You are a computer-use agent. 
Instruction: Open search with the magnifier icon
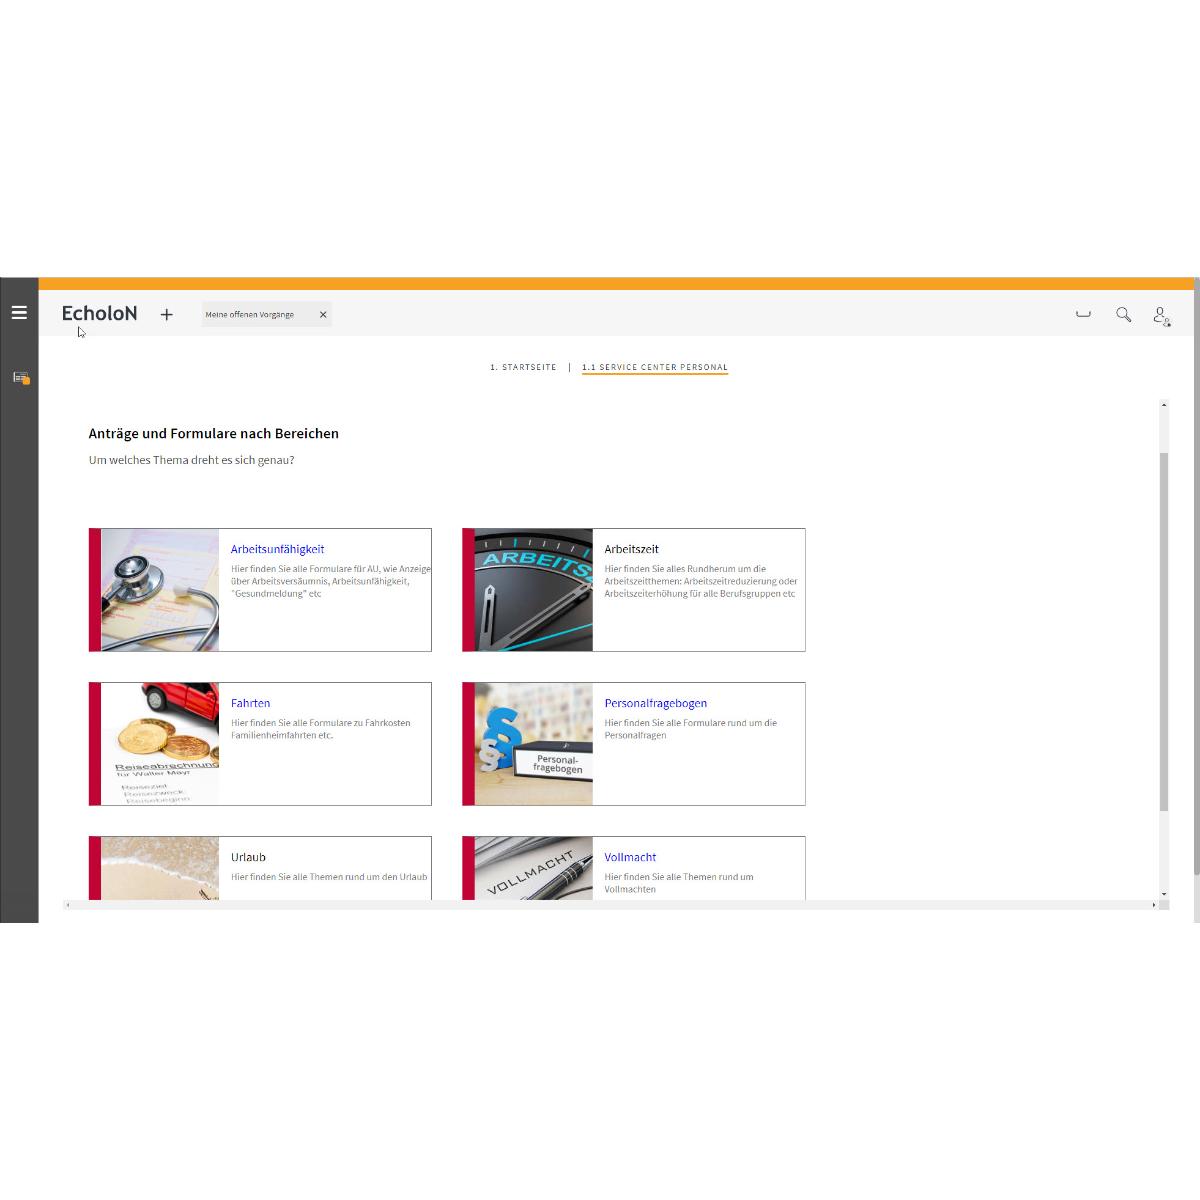coord(1124,314)
